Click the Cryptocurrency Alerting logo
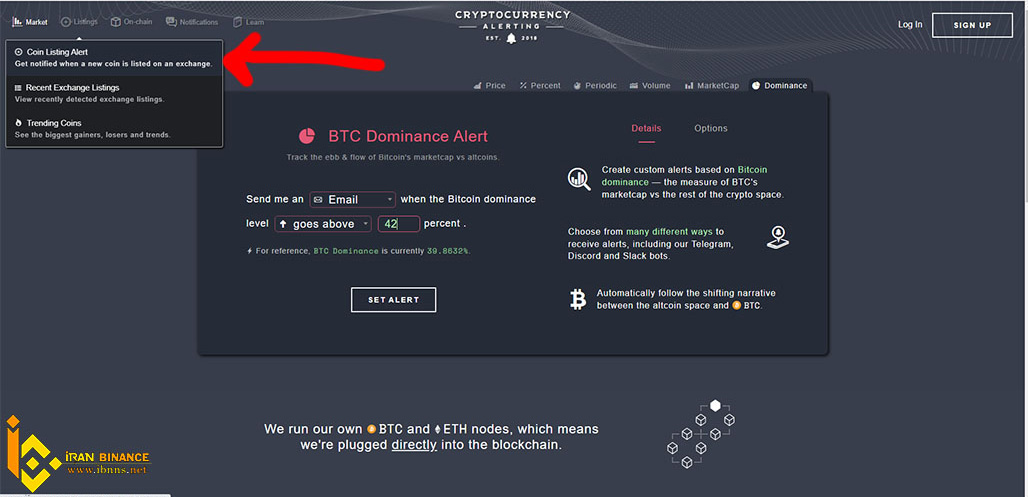Screen dimensions: 1028x497 click(513, 25)
